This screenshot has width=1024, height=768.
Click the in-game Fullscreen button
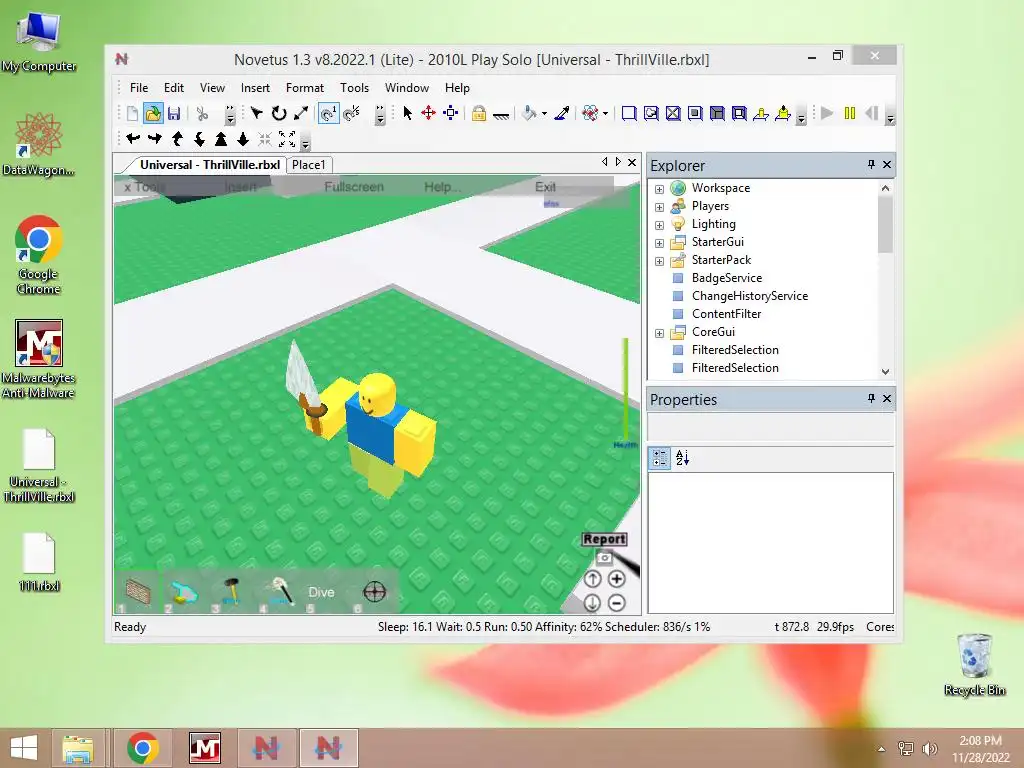click(x=354, y=187)
